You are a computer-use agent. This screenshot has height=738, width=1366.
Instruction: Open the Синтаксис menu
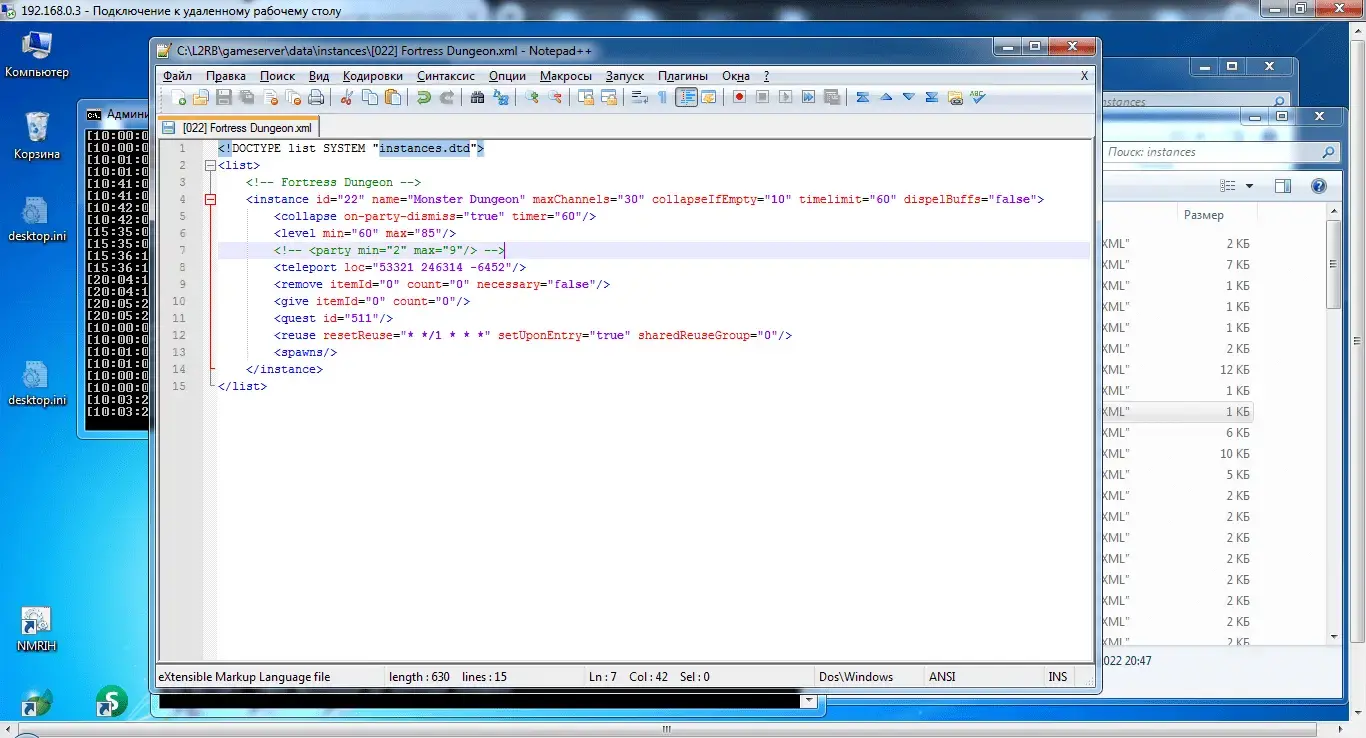[x=446, y=76]
